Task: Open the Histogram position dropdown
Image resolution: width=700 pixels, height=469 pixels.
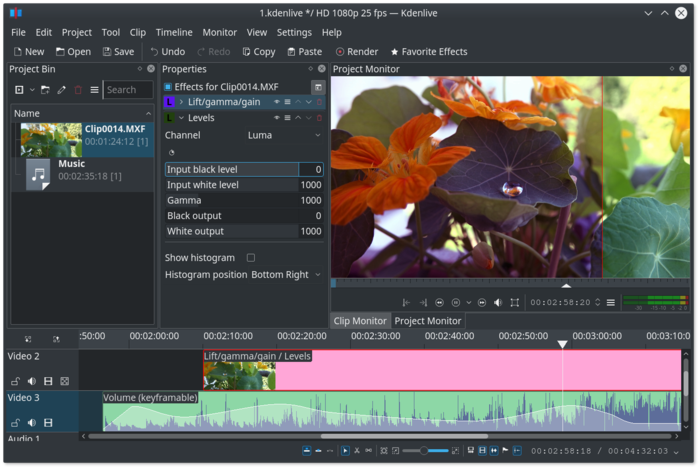Action: pos(286,274)
